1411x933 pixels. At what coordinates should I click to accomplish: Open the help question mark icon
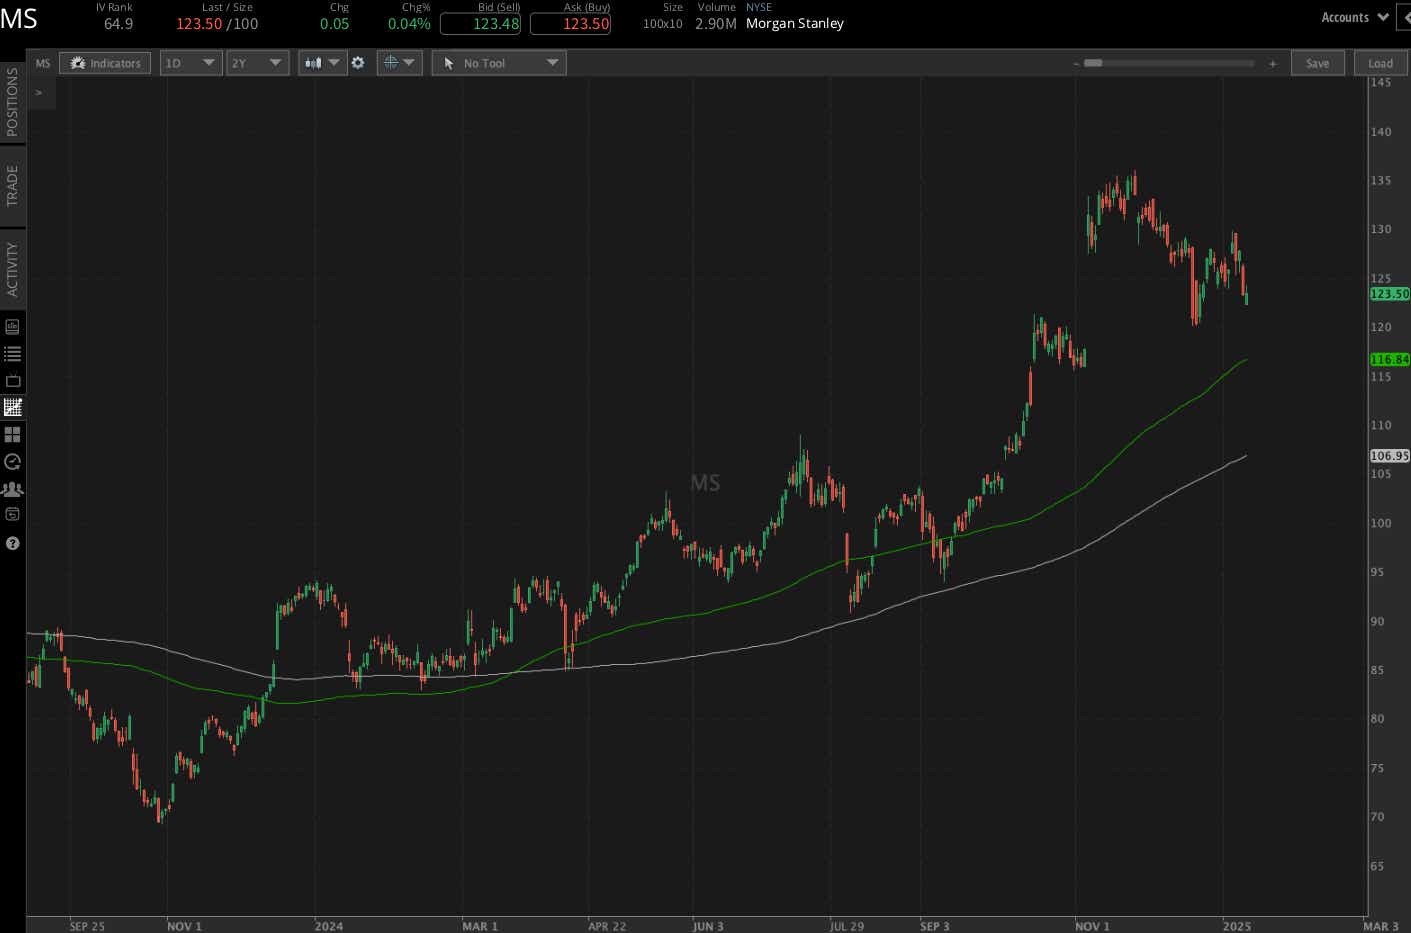point(13,543)
